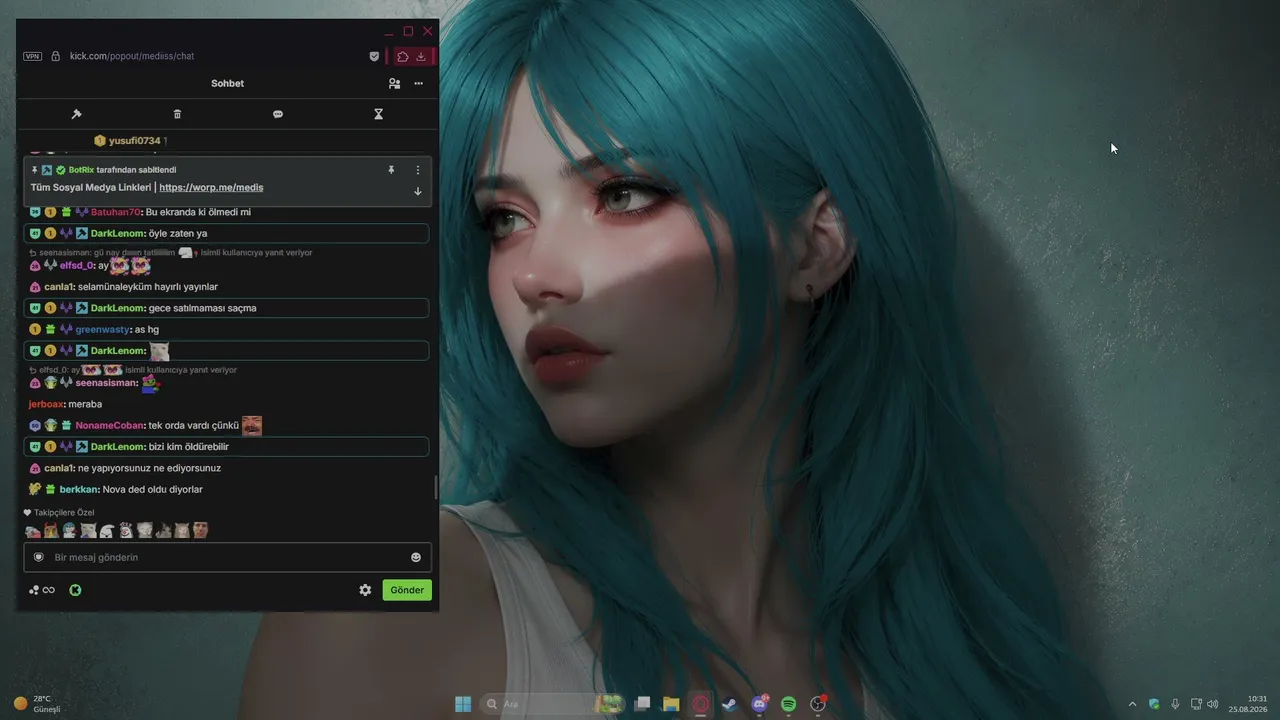Click the 'Sohbet' chat header title
The image size is (1280, 720).
pyautogui.click(x=227, y=84)
